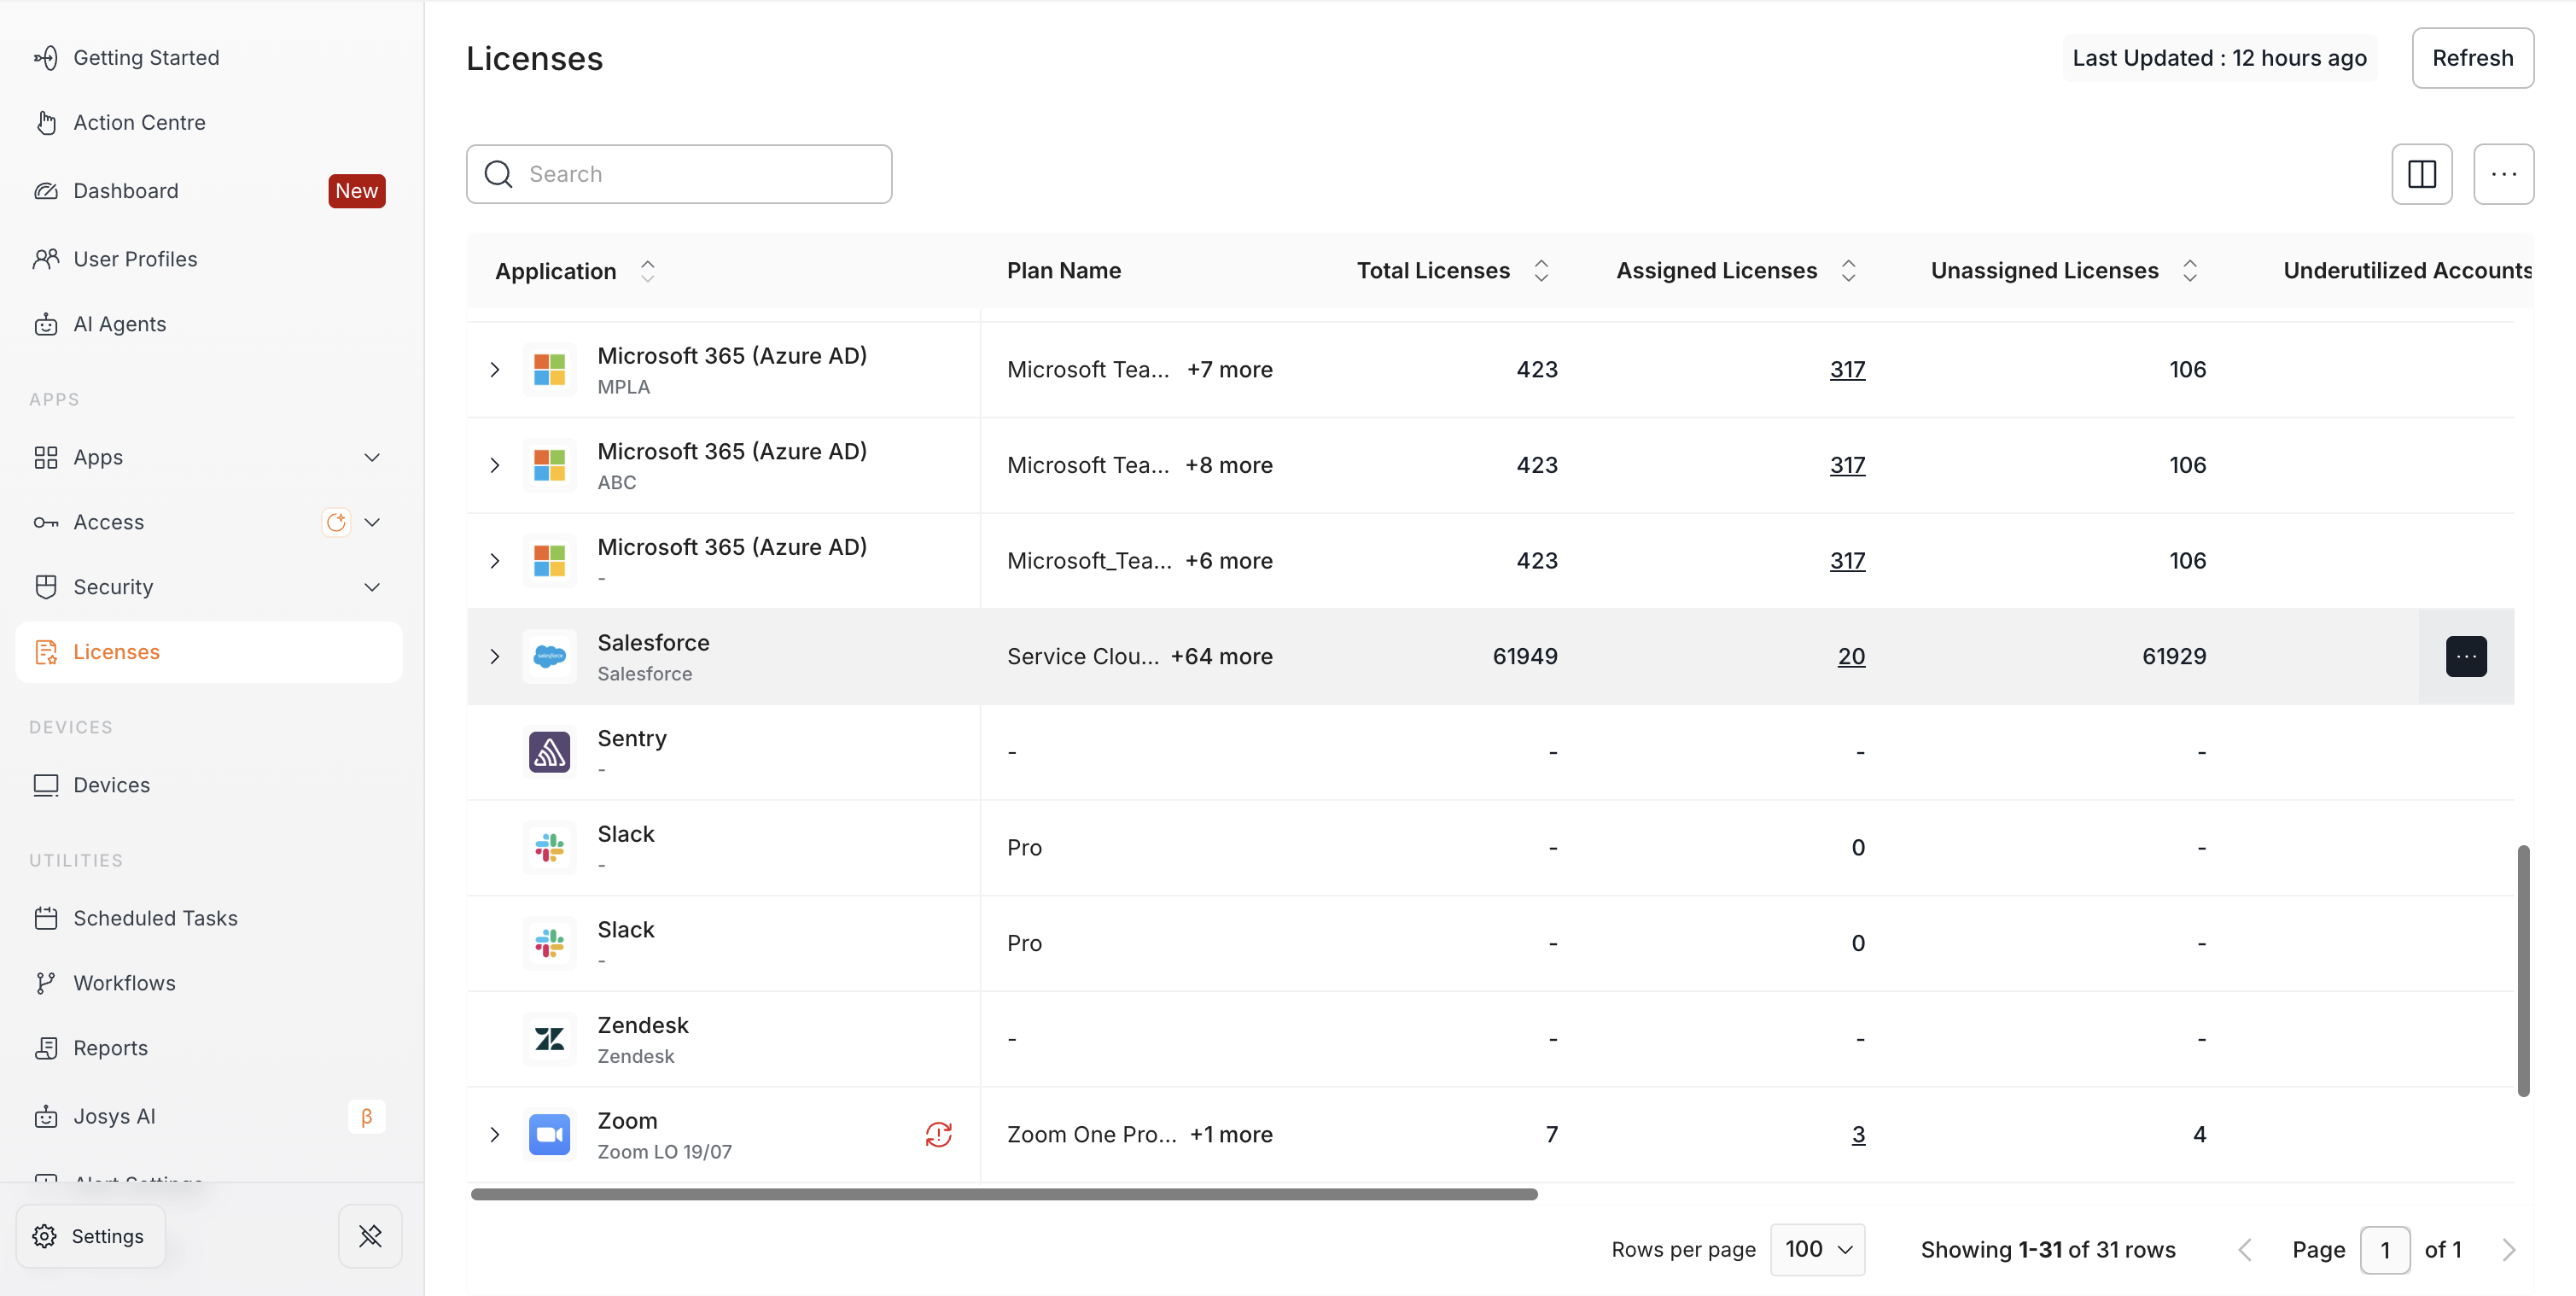Open Scheduled Tasks in sidebar
The image size is (2576, 1296).
(x=209, y=918)
